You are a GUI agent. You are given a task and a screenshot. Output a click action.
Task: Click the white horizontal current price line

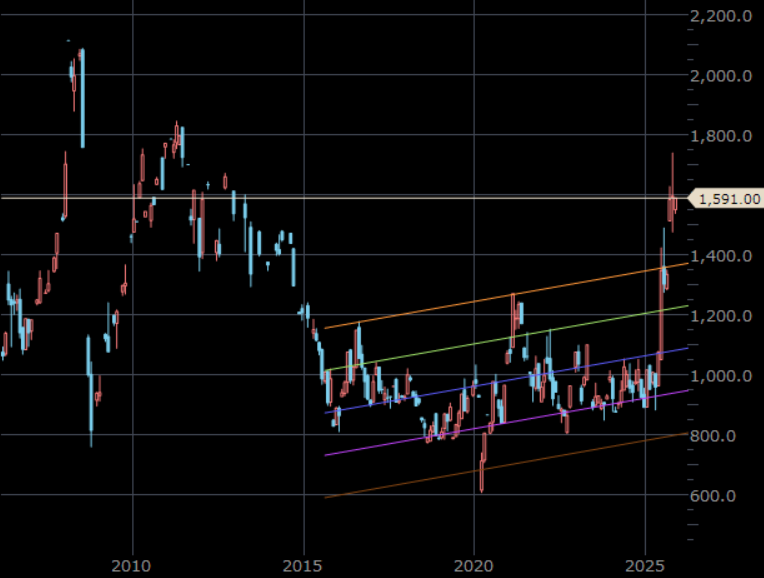tap(400, 198)
